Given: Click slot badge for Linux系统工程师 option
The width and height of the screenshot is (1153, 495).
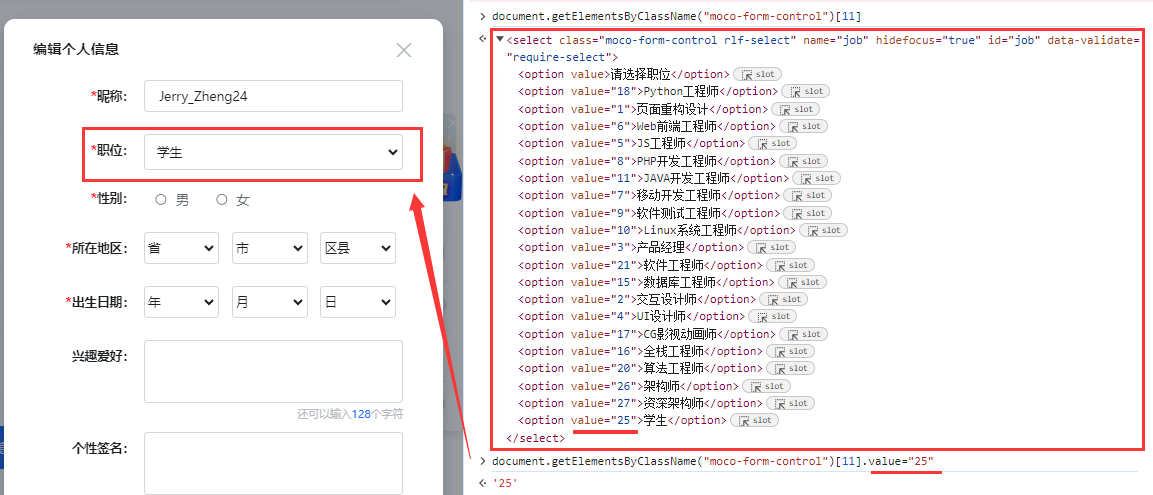Looking at the screenshot, I should pos(823,230).
